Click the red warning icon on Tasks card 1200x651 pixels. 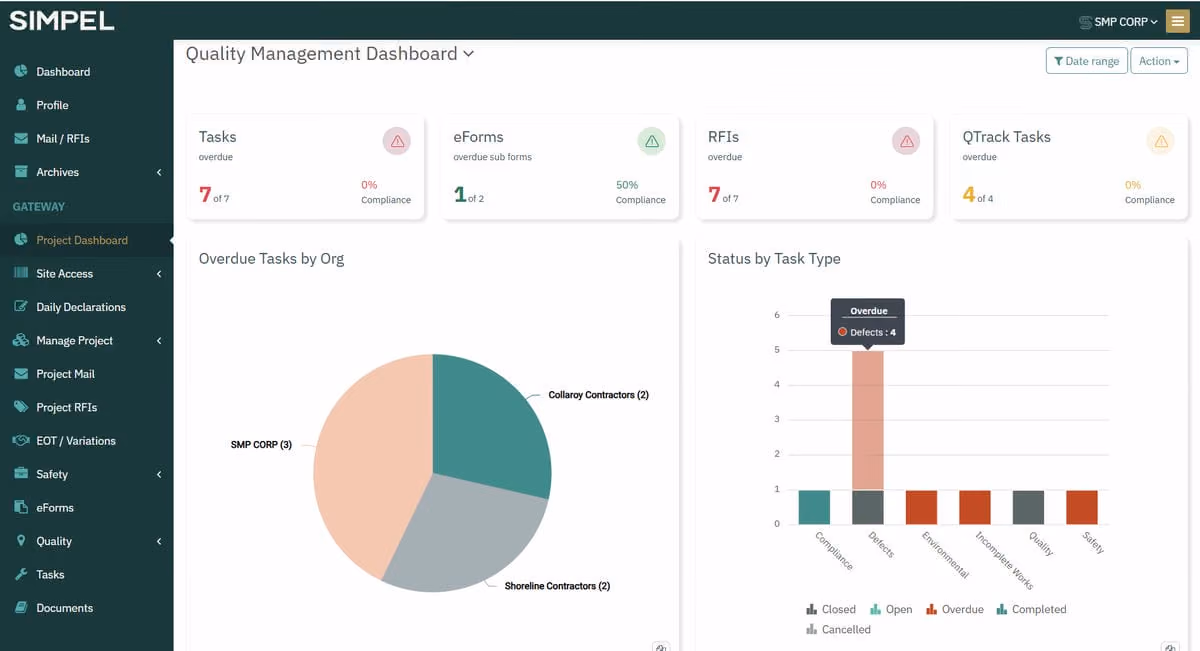[x=397, y=141]
